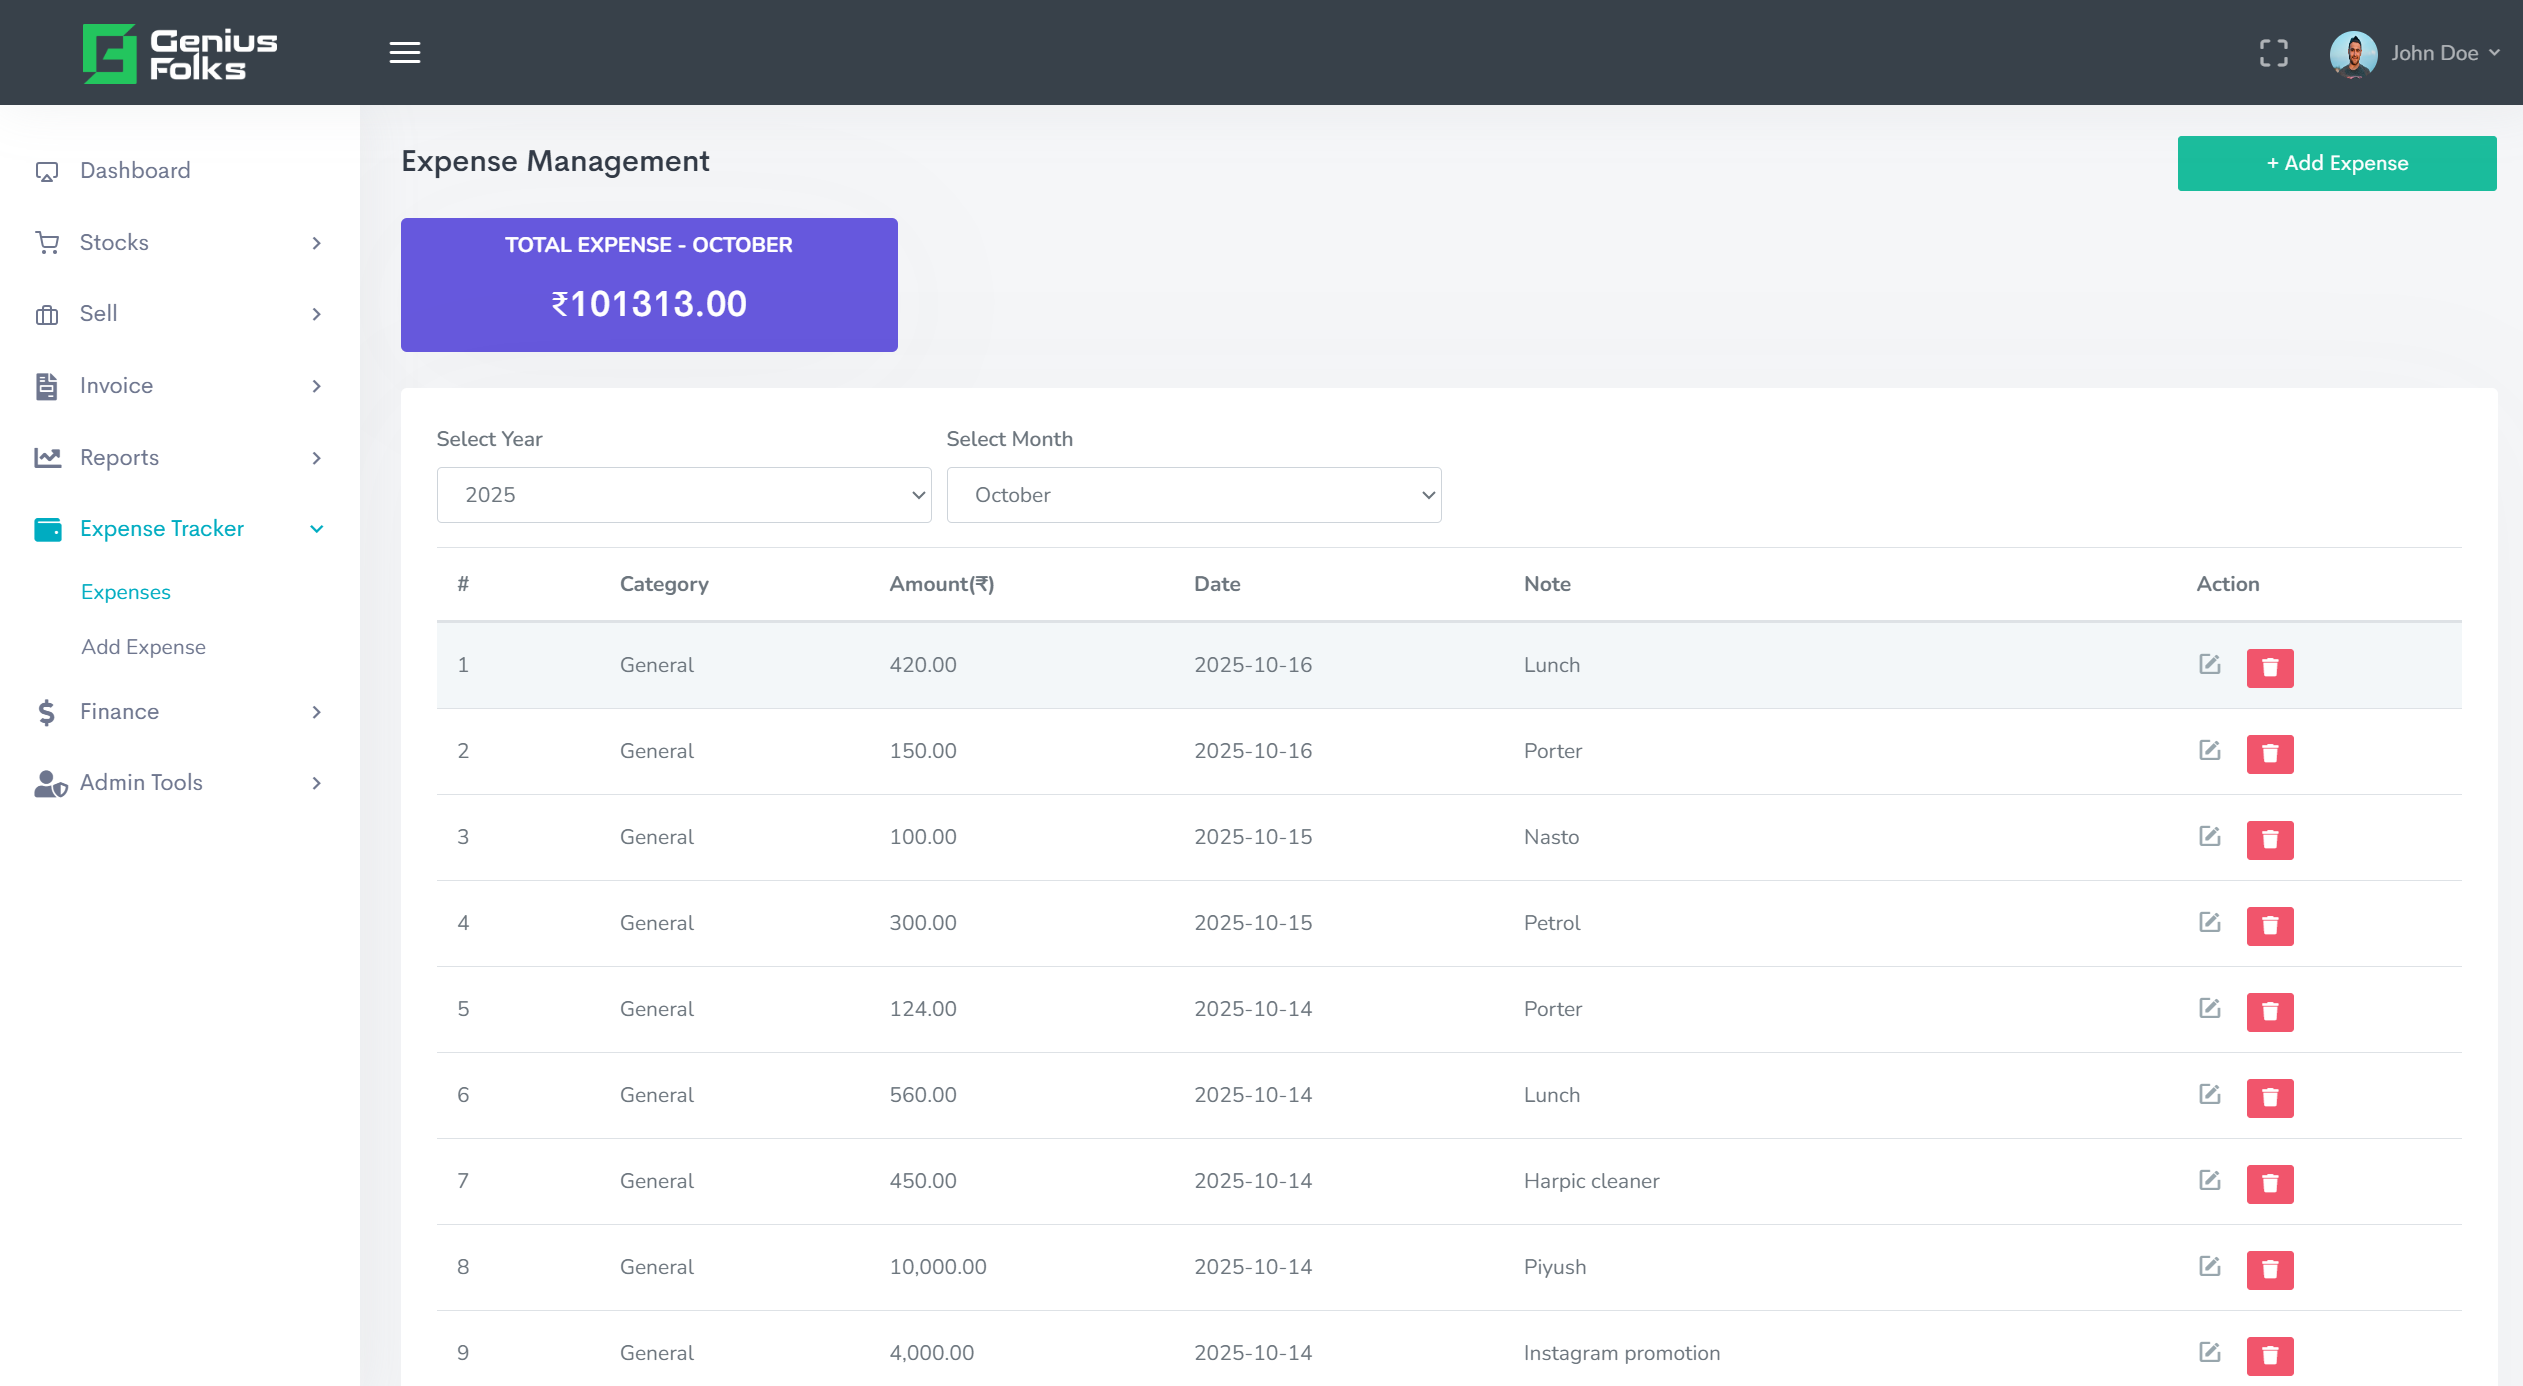Open the Expenses sidebar item
Screen dimensions: 2523x1386
coord(125,591)
